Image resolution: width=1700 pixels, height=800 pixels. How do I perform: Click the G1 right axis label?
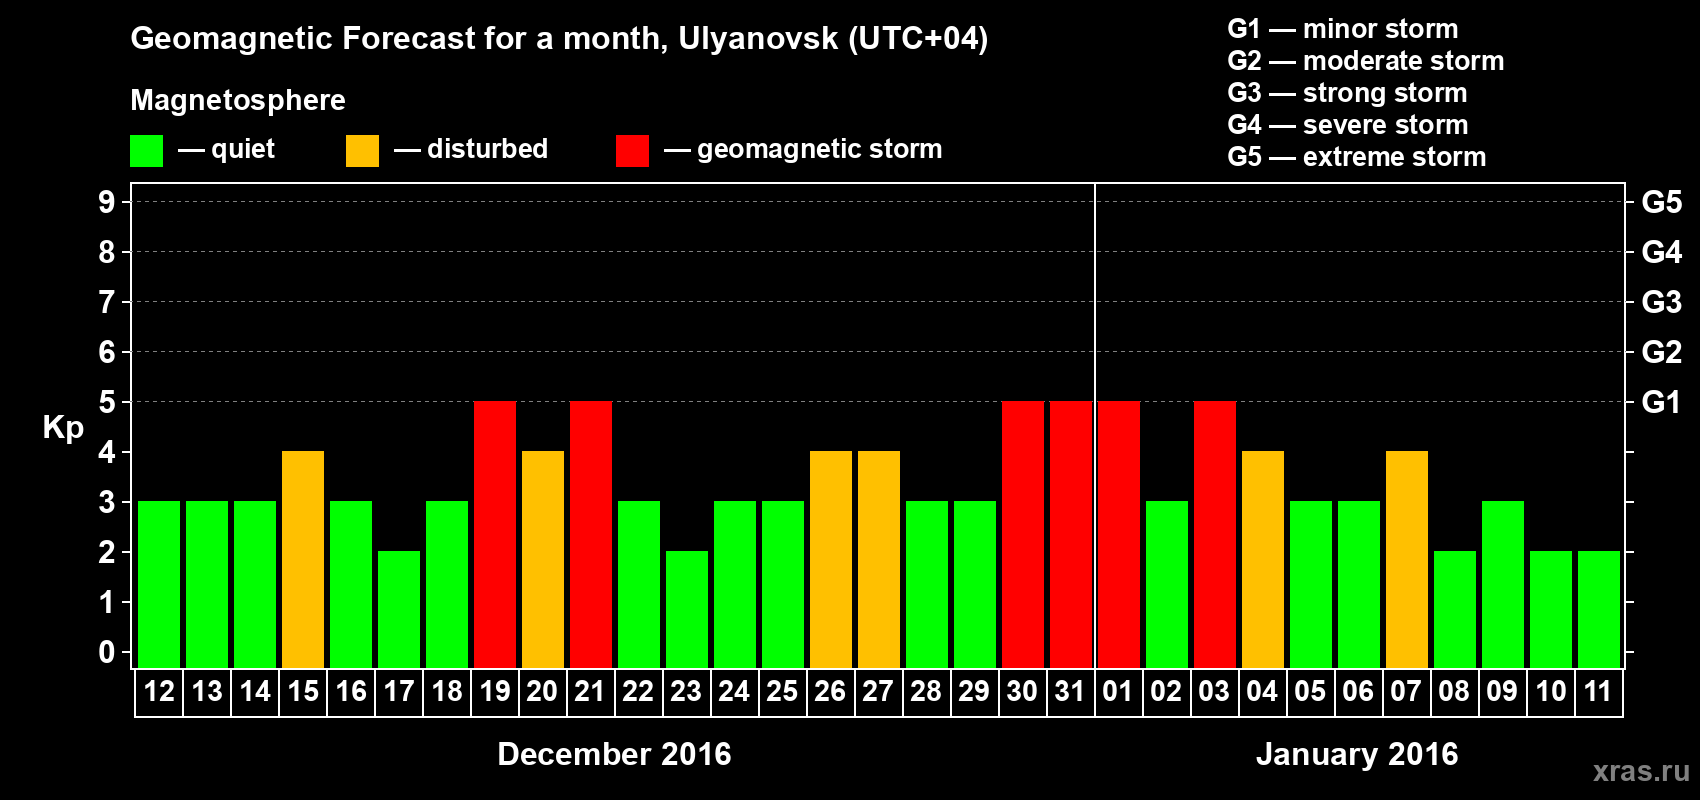1662,402
